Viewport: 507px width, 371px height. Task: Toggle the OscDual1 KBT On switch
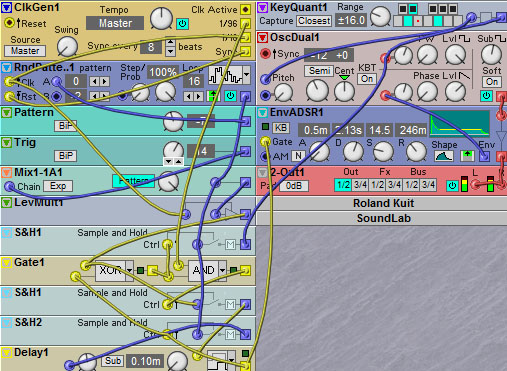(367, 79)
